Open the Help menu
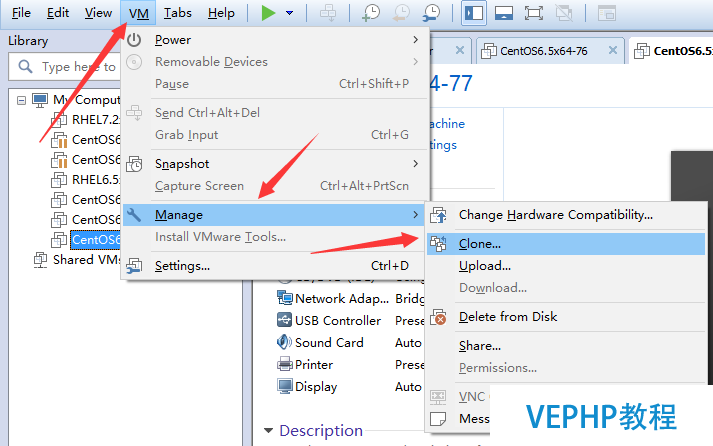This screenshot has height=446, width=713. 221,13
